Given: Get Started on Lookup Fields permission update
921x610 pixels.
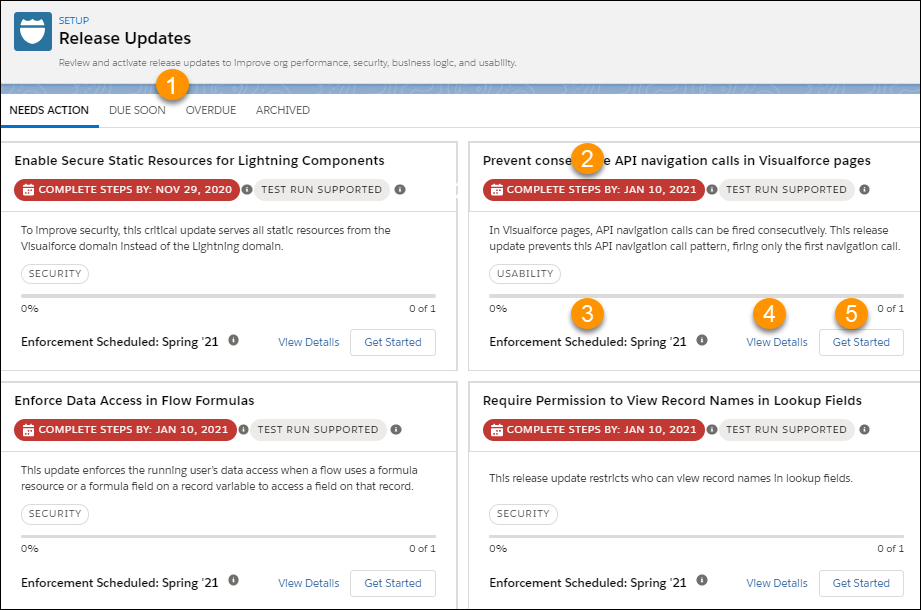Looking at the screenshot, I should point(861,583).
